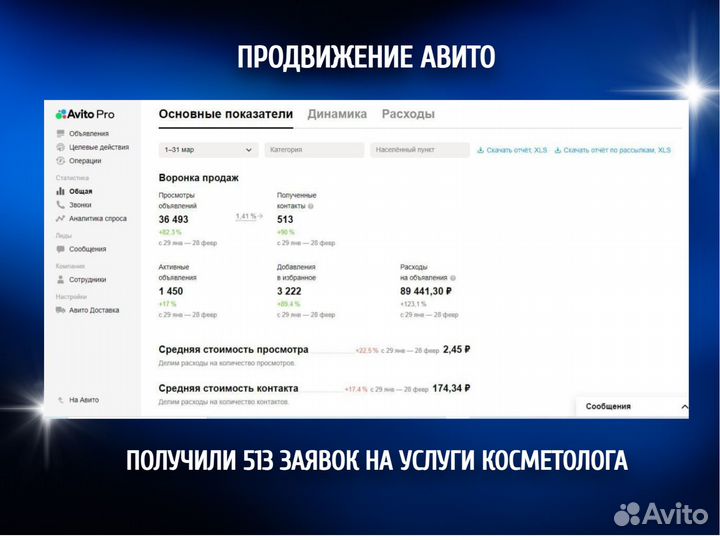
Task: Go to Звонки statistics section
Action: [80, 205]
